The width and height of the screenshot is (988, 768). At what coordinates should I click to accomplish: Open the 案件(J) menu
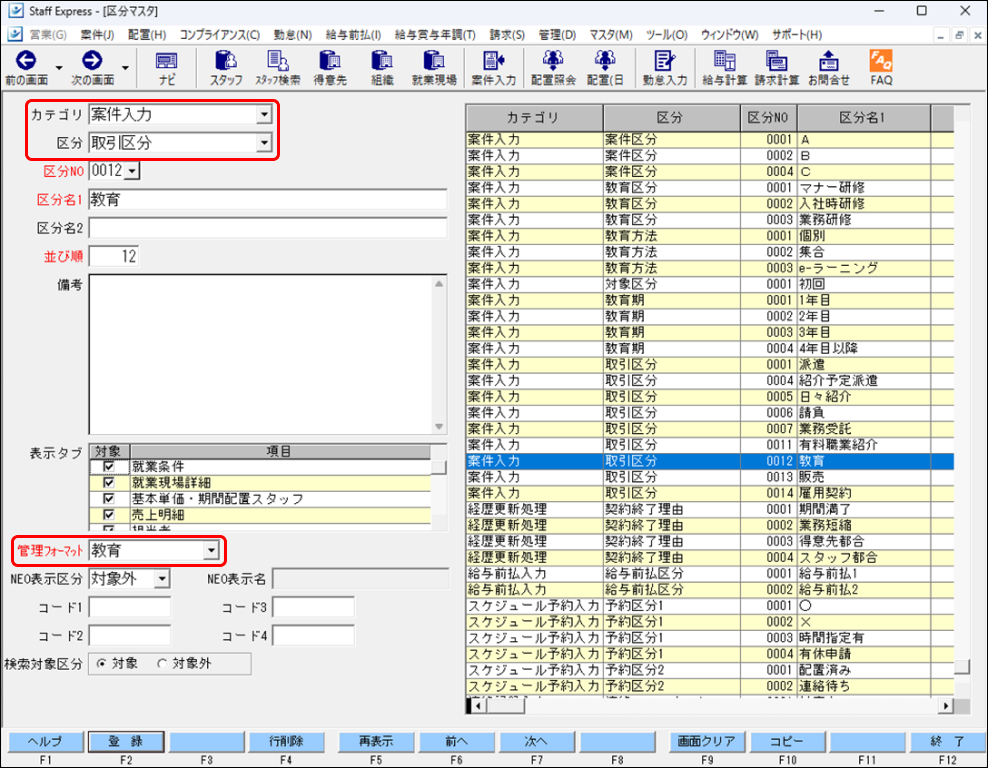tap(97, 35)
